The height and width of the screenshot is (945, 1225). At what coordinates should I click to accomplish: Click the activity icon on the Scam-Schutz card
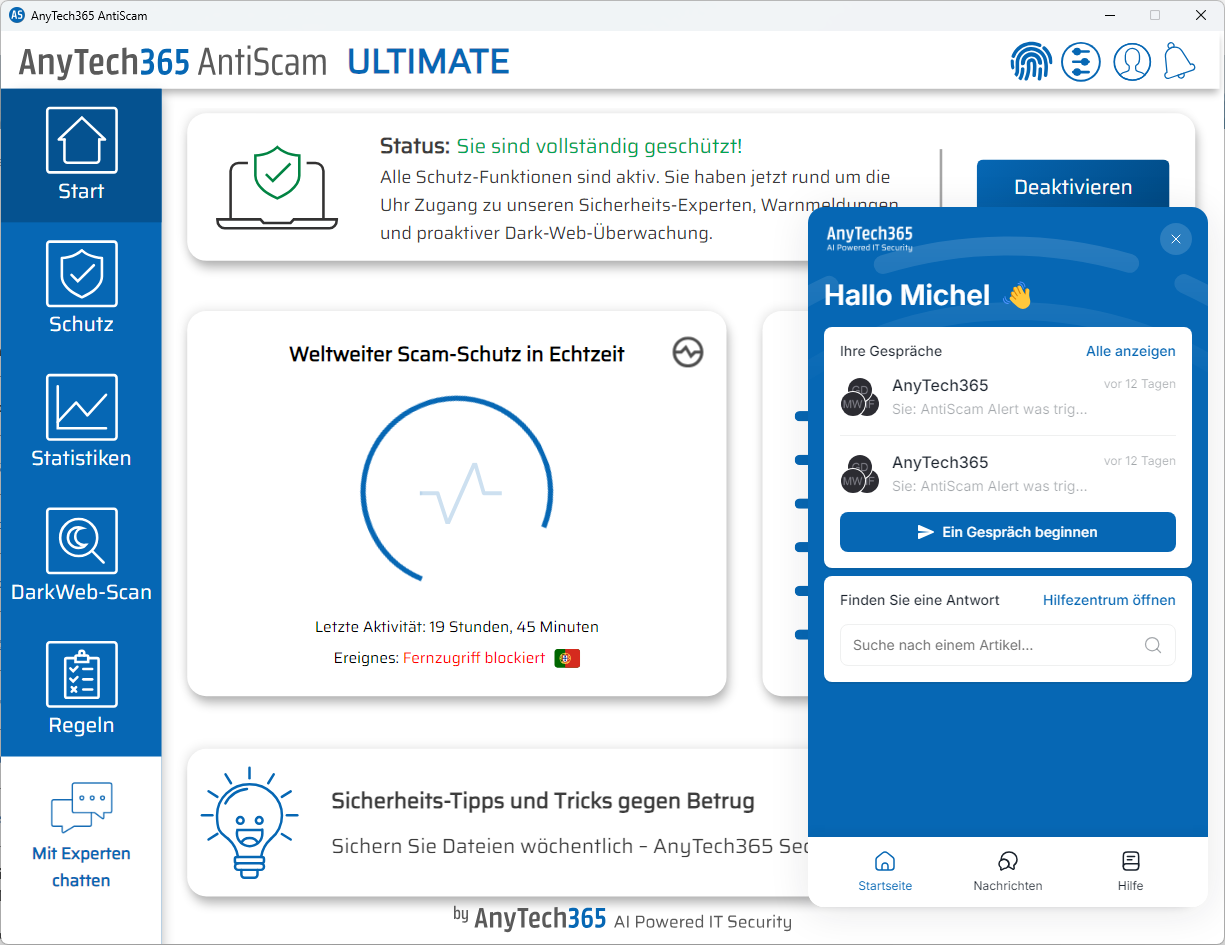tap(687, 353)
